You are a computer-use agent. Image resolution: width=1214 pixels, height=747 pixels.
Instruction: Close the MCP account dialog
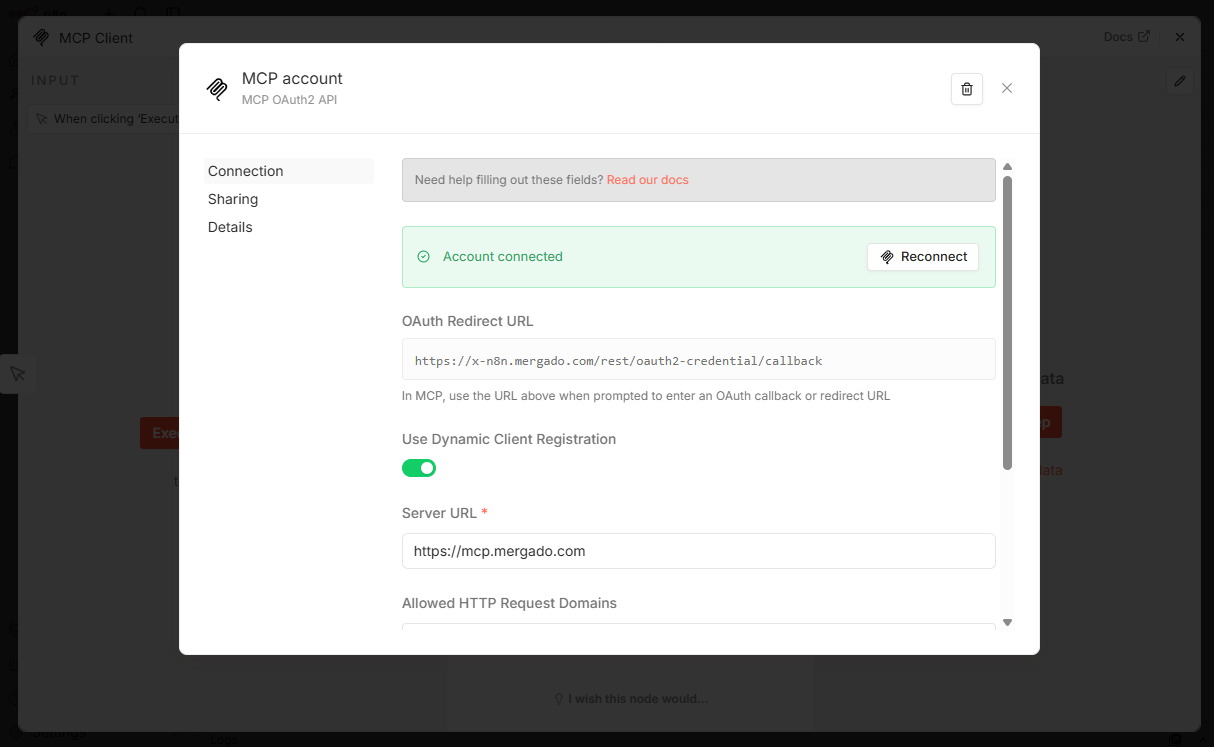[x=1007, y=88]
